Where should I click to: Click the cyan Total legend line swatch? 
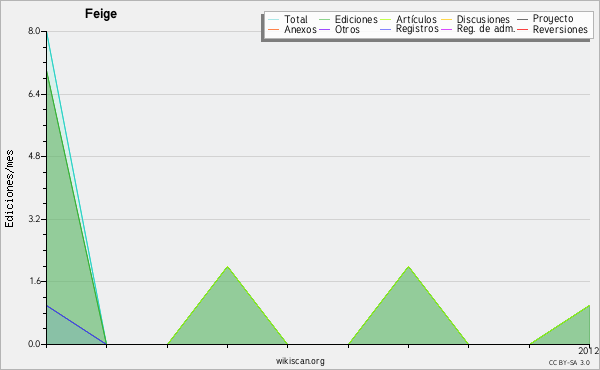point(274,19)
